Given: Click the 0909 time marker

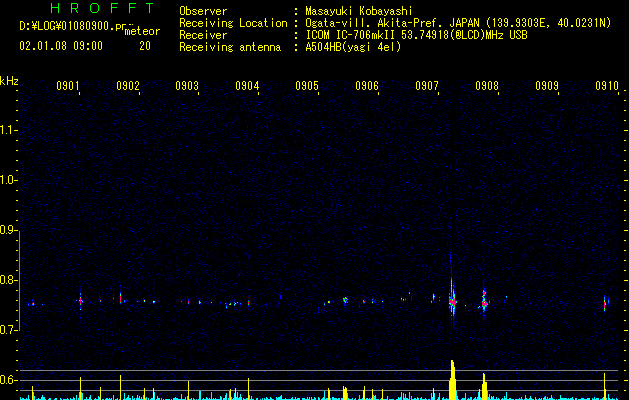Looking at the screenshot, I should 547,85.
